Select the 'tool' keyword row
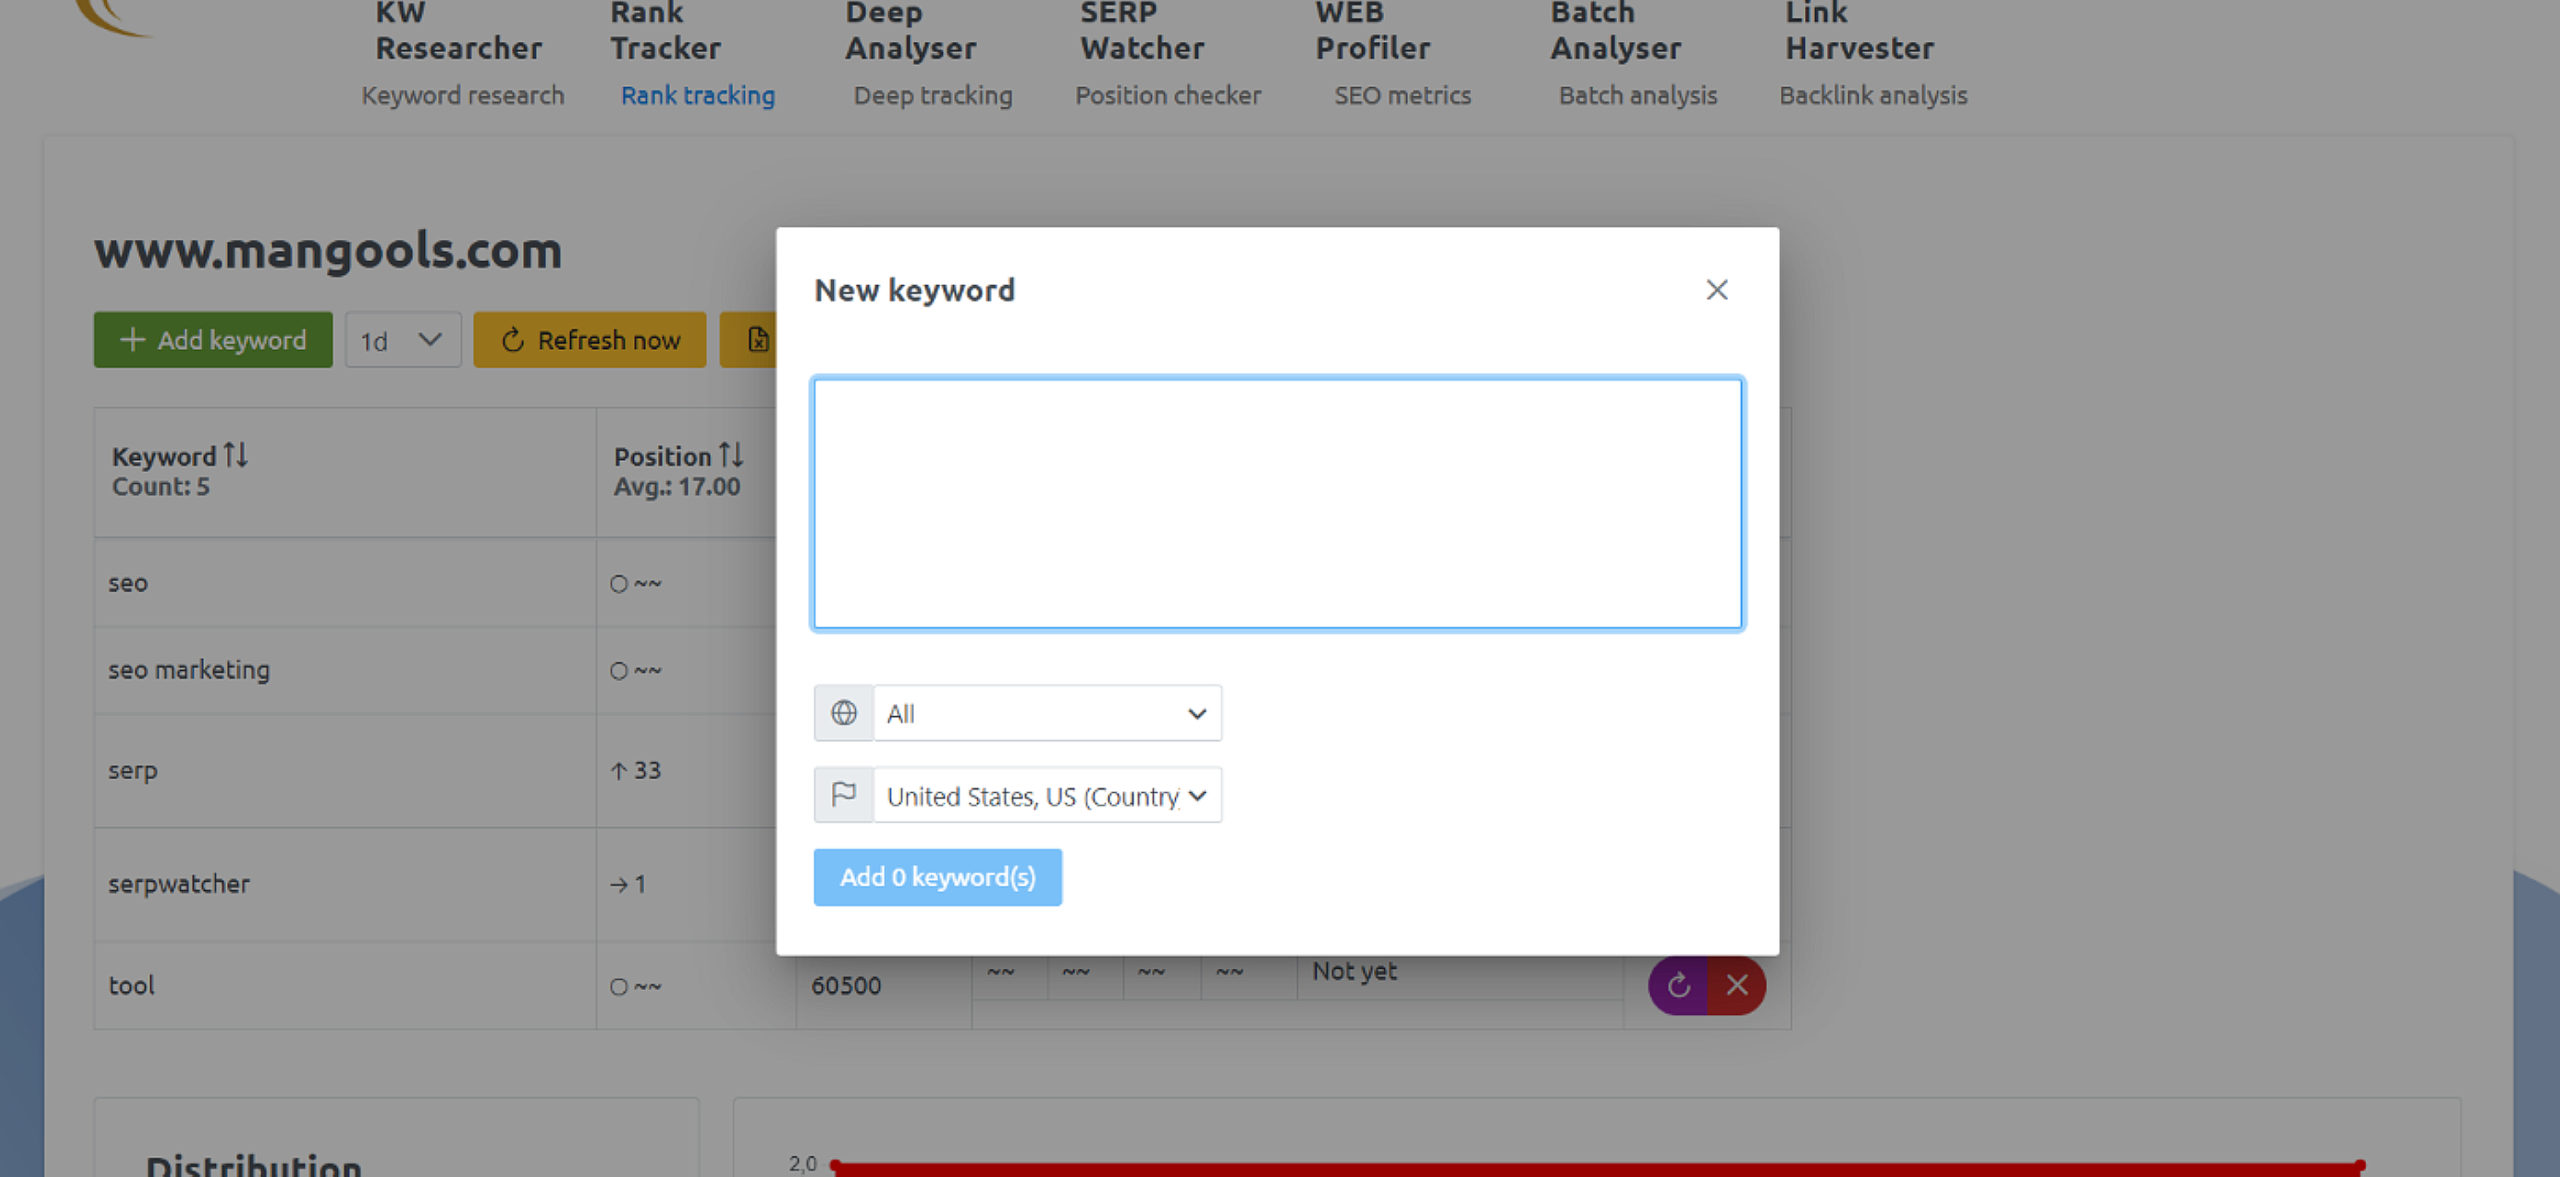Viewport: 2560px width, 1177px height. [345, 986]
